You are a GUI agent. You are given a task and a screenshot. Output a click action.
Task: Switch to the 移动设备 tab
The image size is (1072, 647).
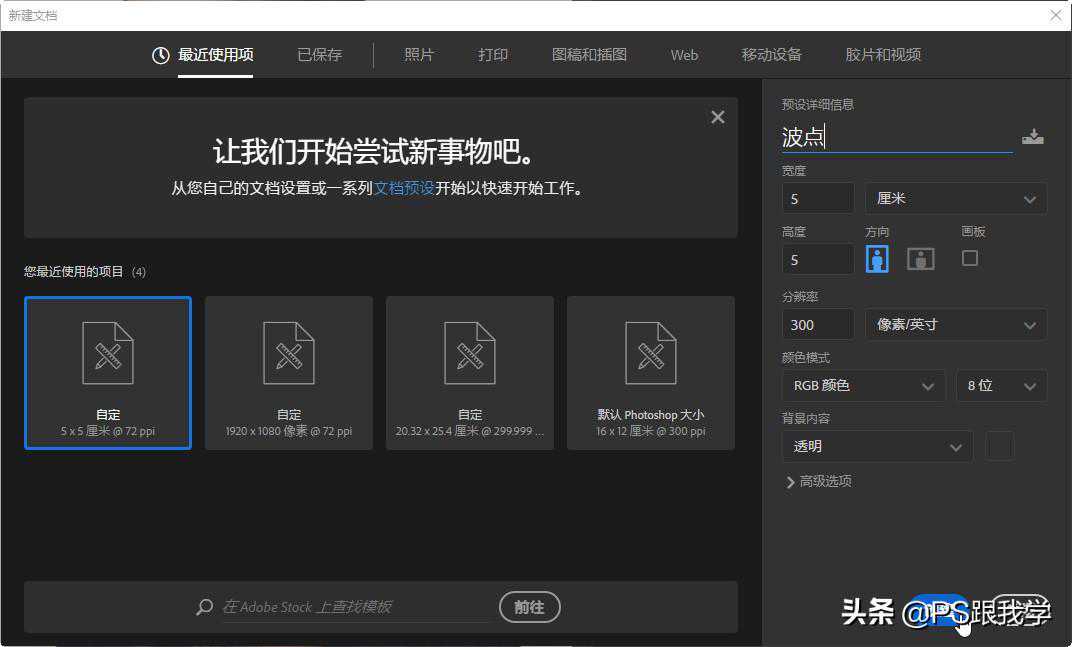tap(771, 55)
